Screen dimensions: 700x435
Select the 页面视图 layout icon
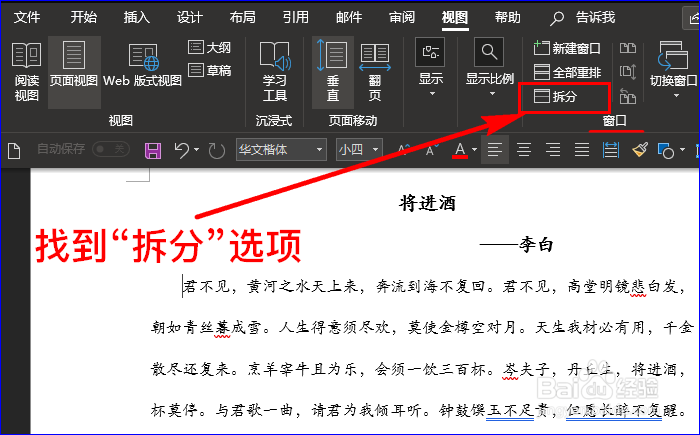[x=74, y=72]
